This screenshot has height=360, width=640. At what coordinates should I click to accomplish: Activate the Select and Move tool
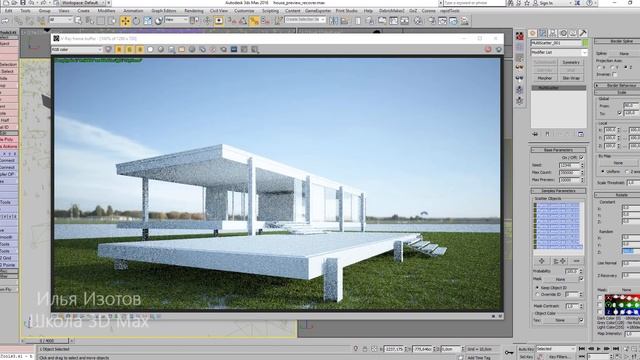125,21
